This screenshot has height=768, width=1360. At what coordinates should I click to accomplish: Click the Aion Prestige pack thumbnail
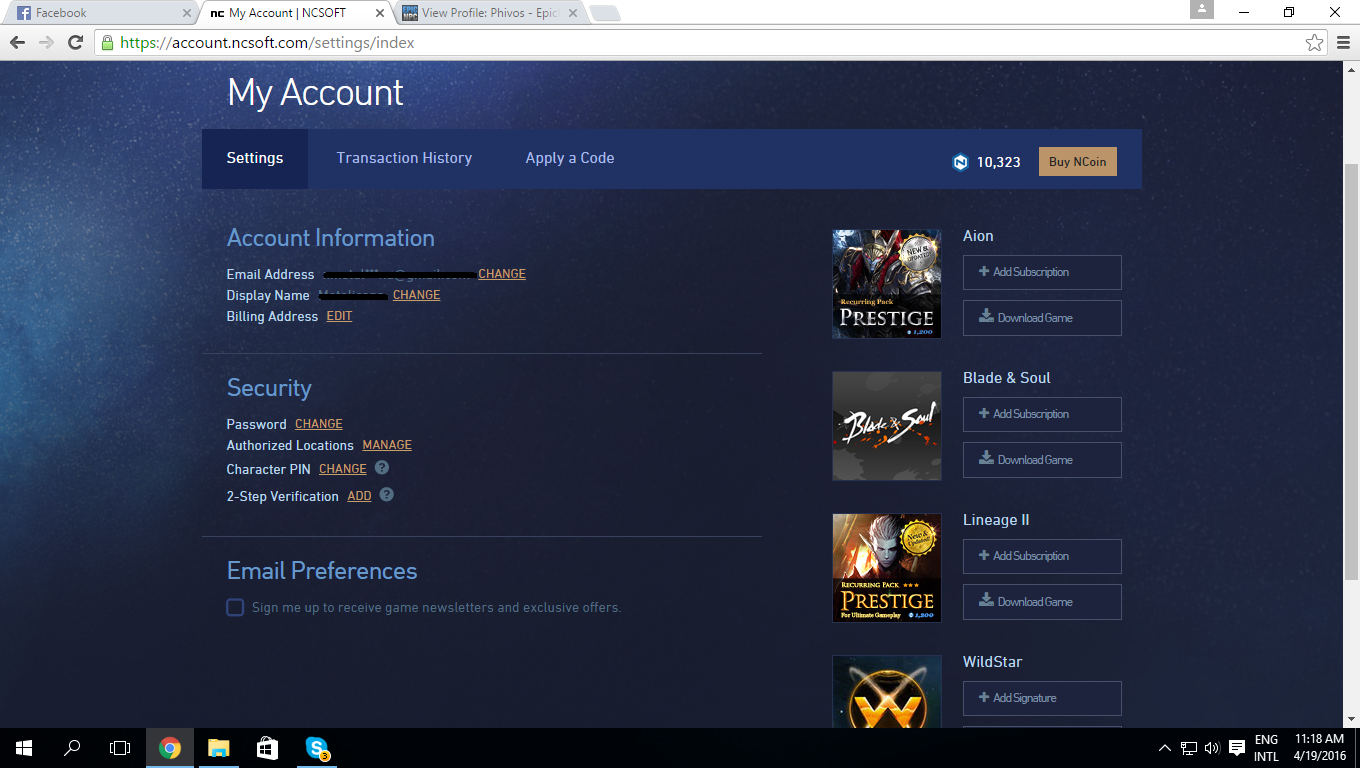pos(887,284)
